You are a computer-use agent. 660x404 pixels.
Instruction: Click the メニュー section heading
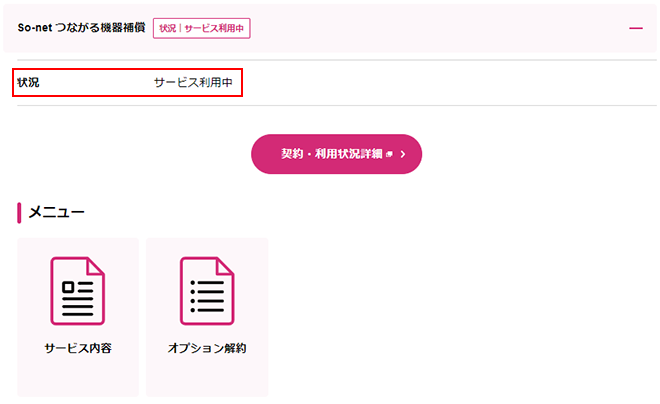(x=56, y=212)
